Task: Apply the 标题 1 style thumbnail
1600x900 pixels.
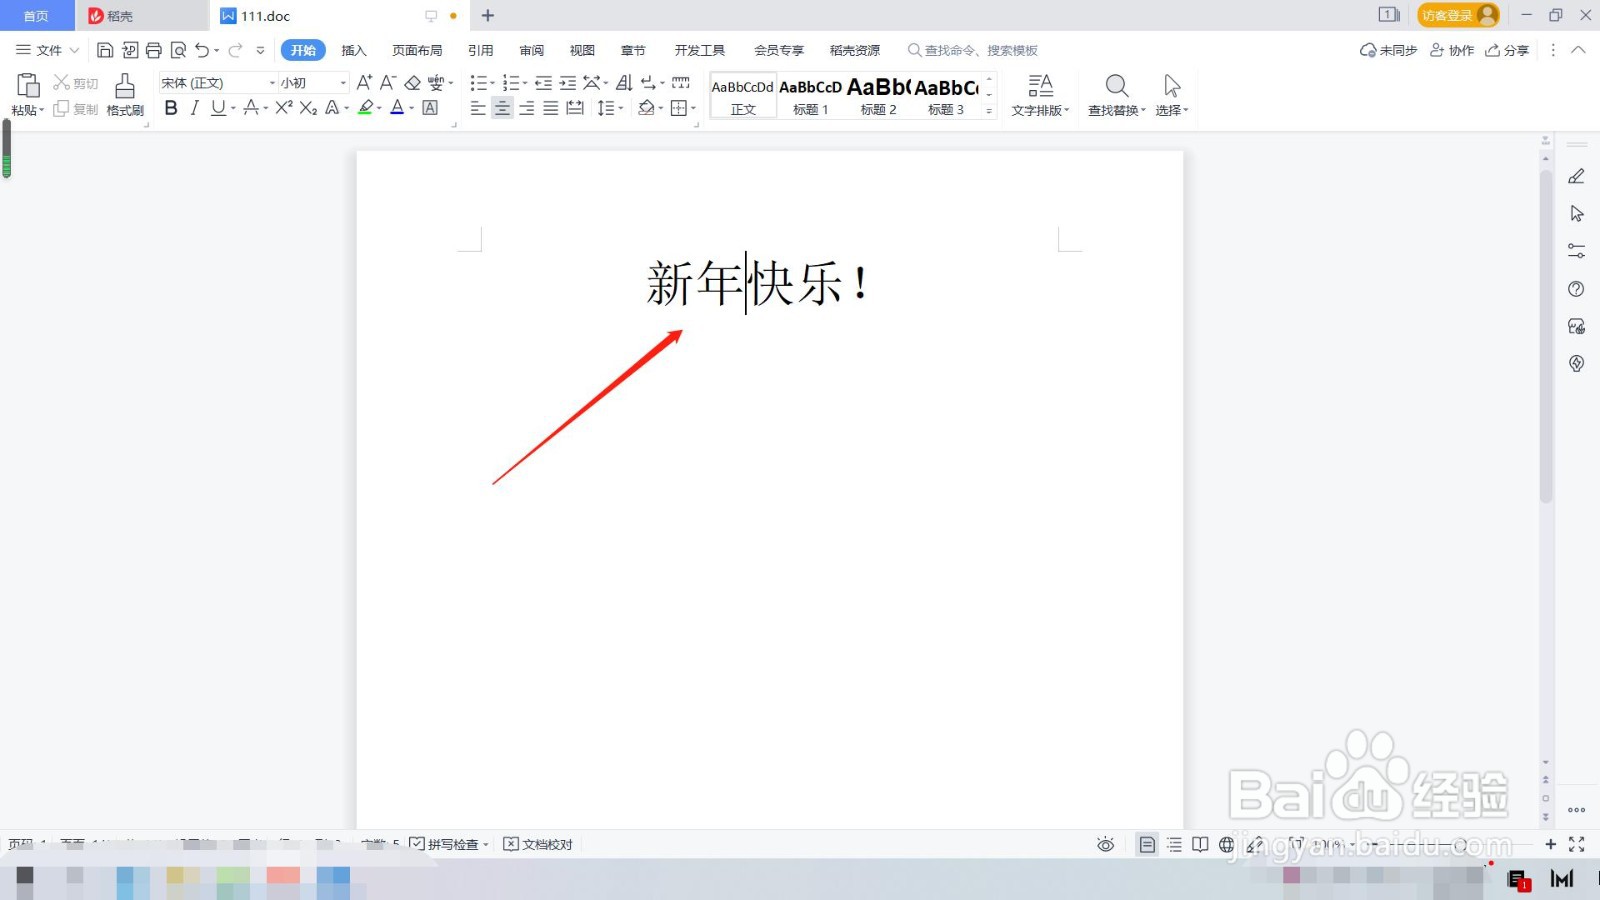Action: click(x=810, y=97)
